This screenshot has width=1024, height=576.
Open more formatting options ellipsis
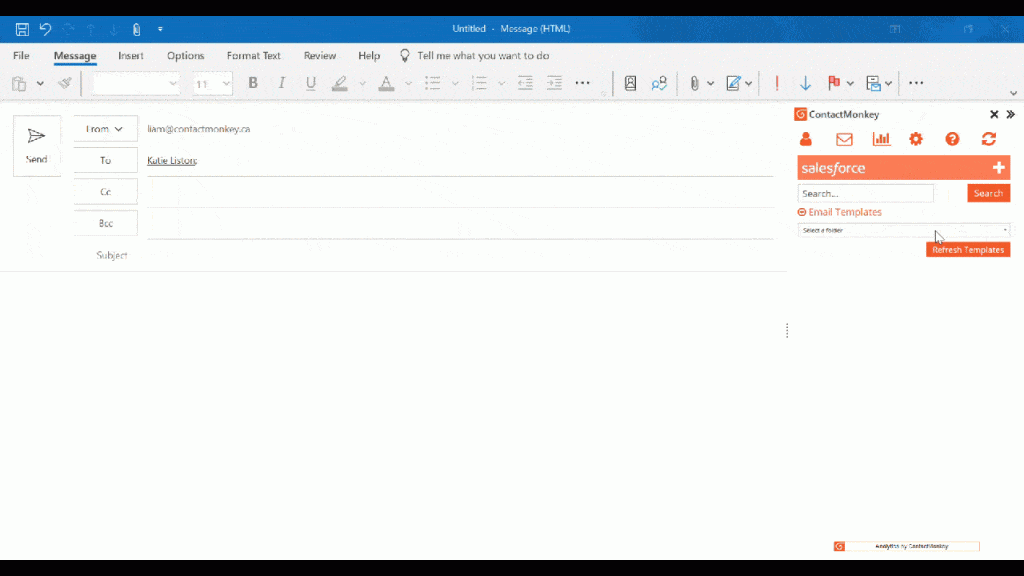pos(583,83)
